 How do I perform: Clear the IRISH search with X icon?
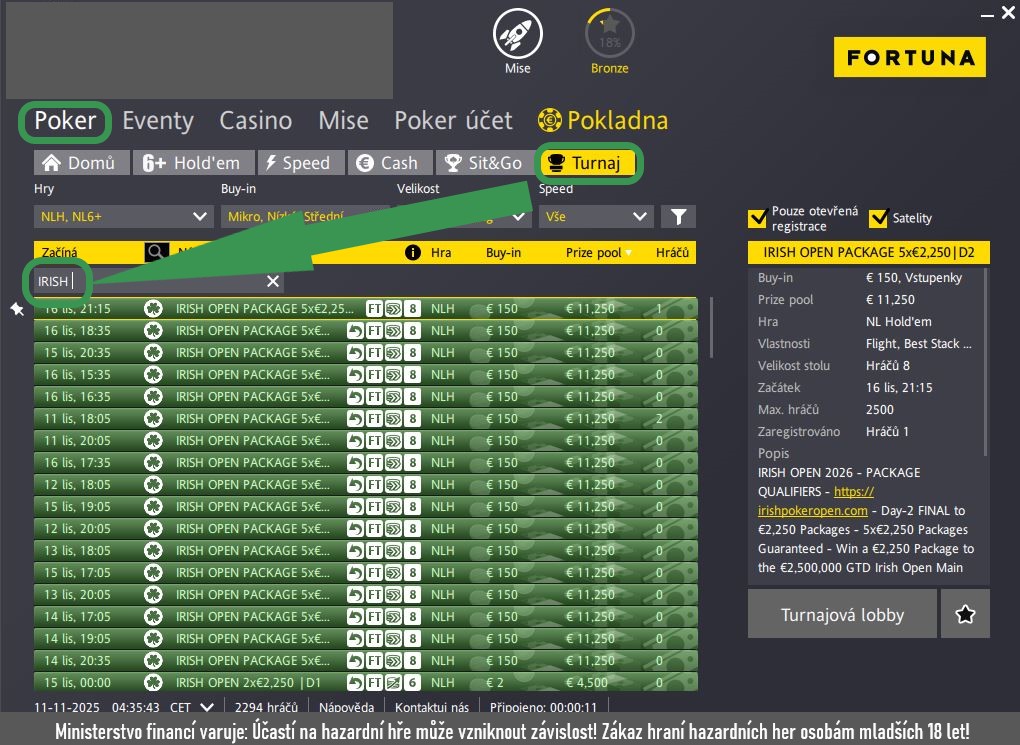(273, 281)
